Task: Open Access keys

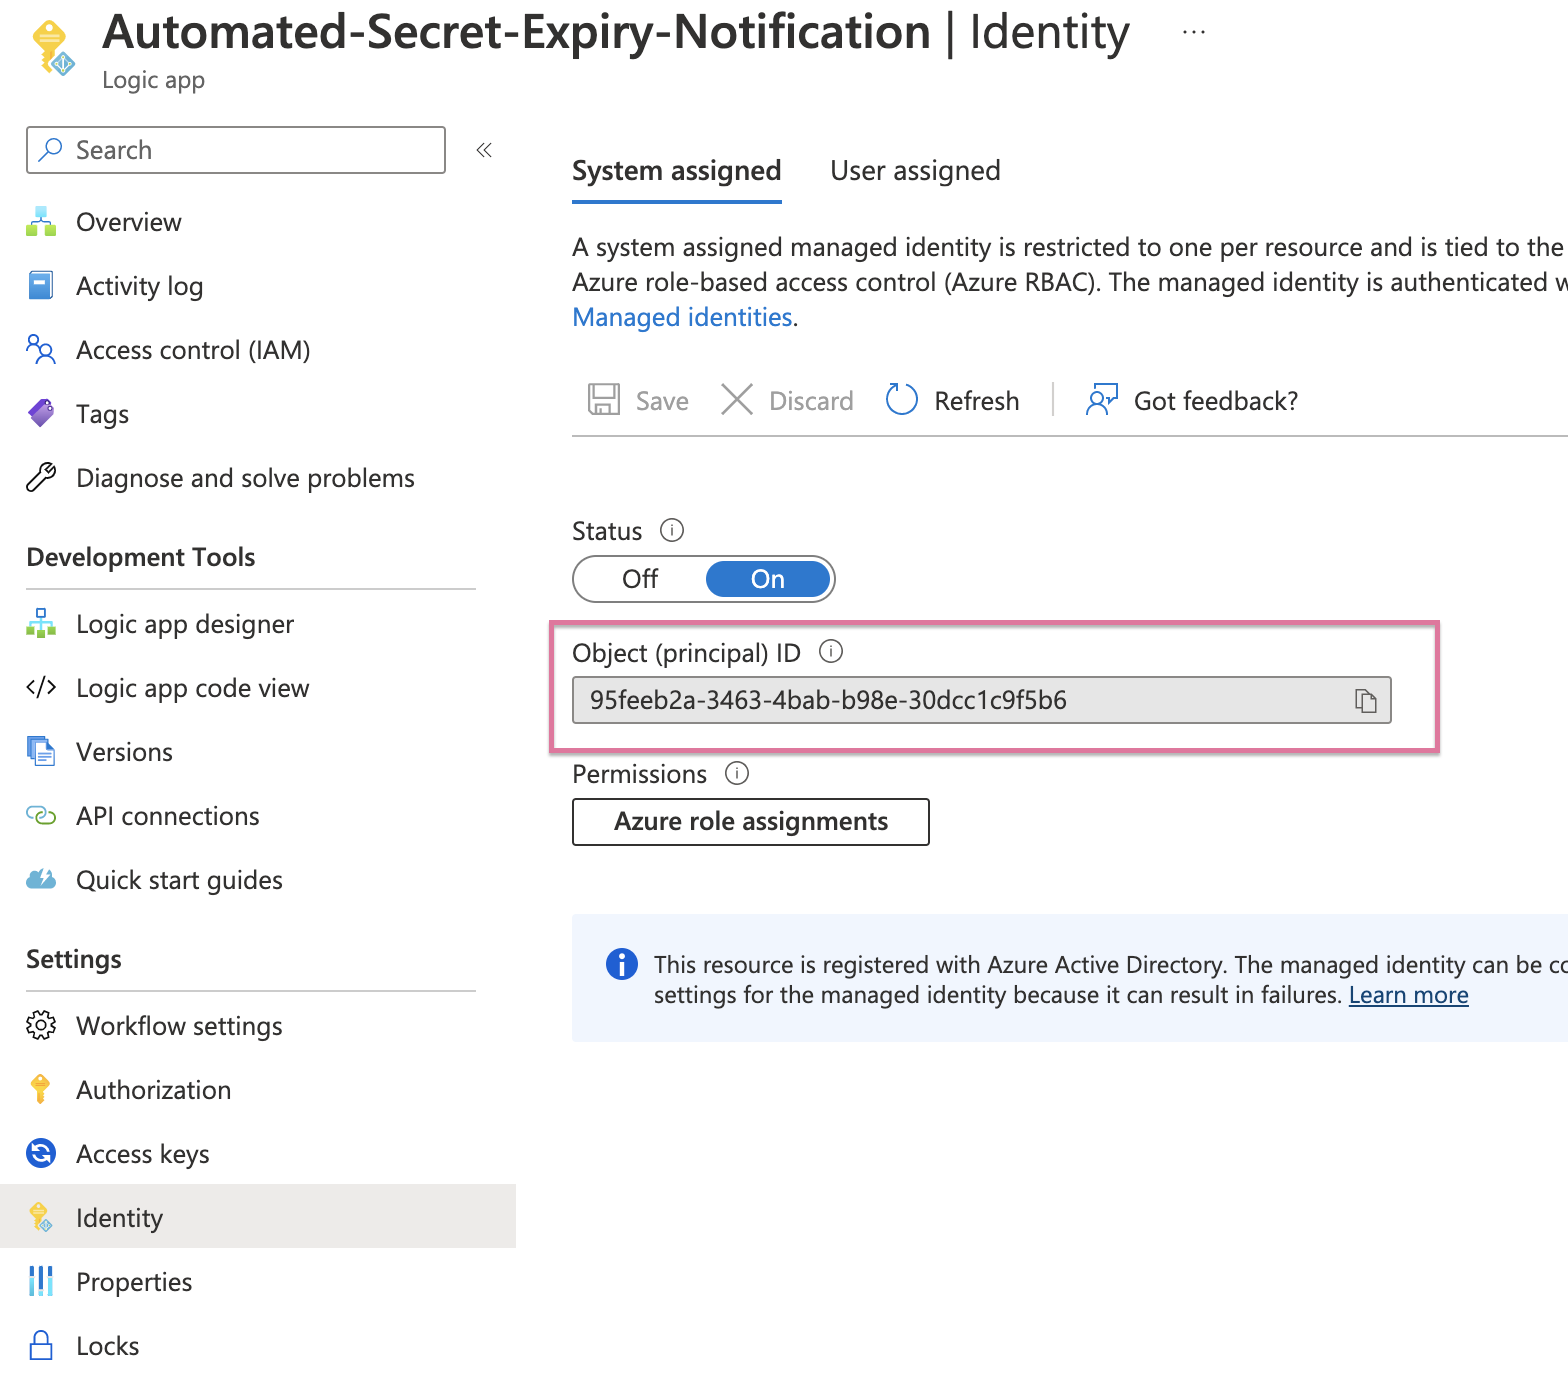Action: pyautogui.click(x=143, y=1154)
